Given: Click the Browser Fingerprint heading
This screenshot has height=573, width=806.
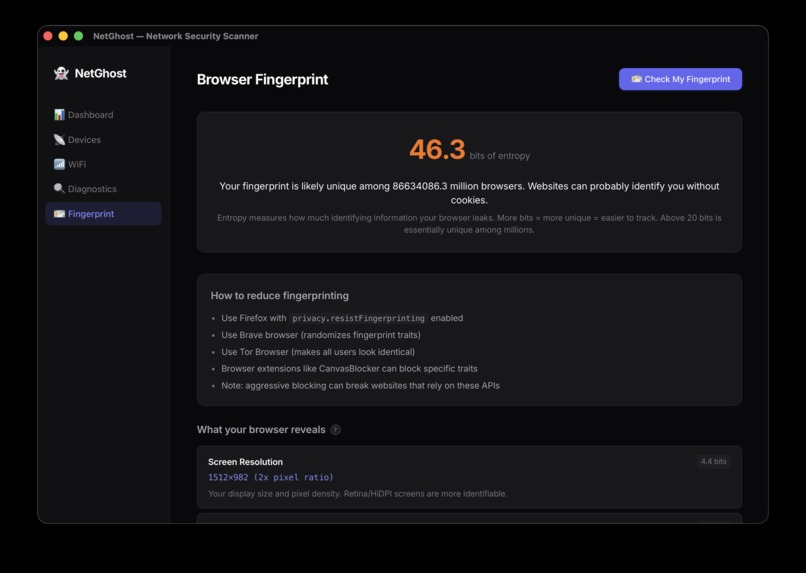Looking at the screenshot, I should 262,80.
